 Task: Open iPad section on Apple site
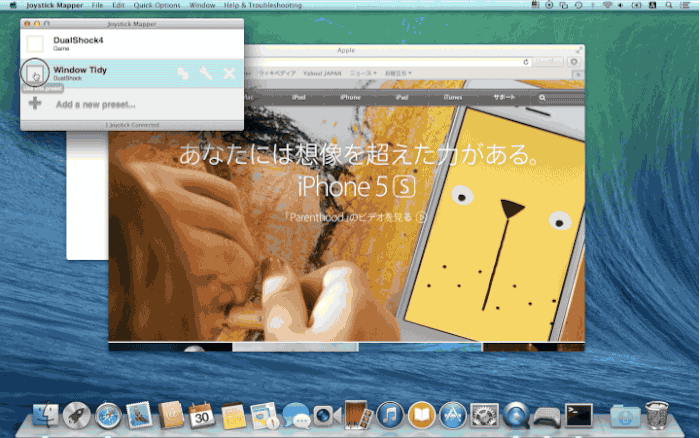point(401,97)
